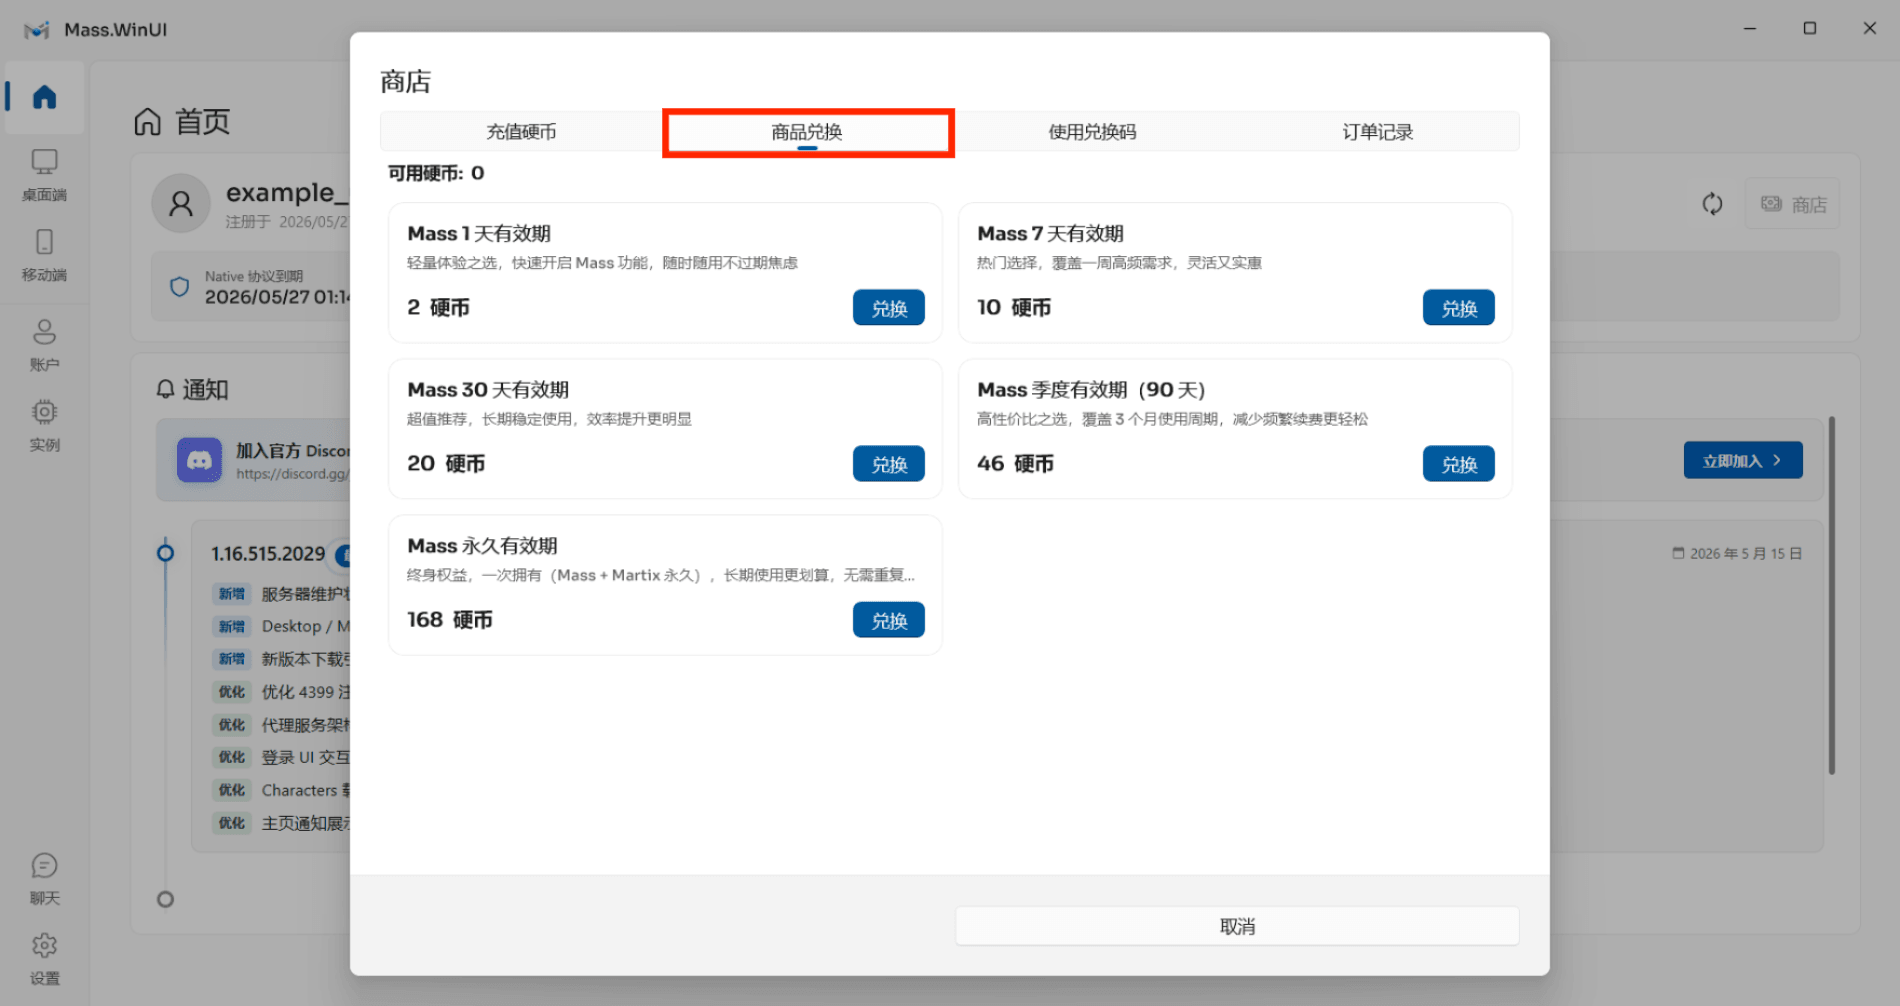The width and height of the screenshot is (1900, 1006).
Task: Open the 设置 settings gear icon
Action: tap(44, 959)
